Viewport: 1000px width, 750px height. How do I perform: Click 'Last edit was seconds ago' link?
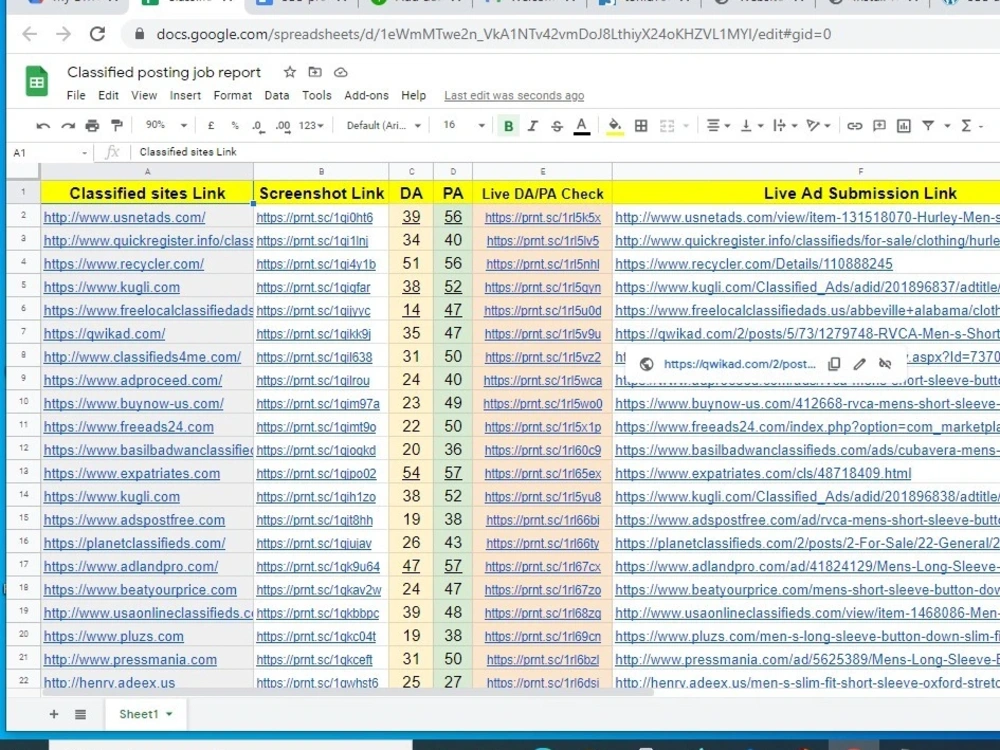coord(514,96)
